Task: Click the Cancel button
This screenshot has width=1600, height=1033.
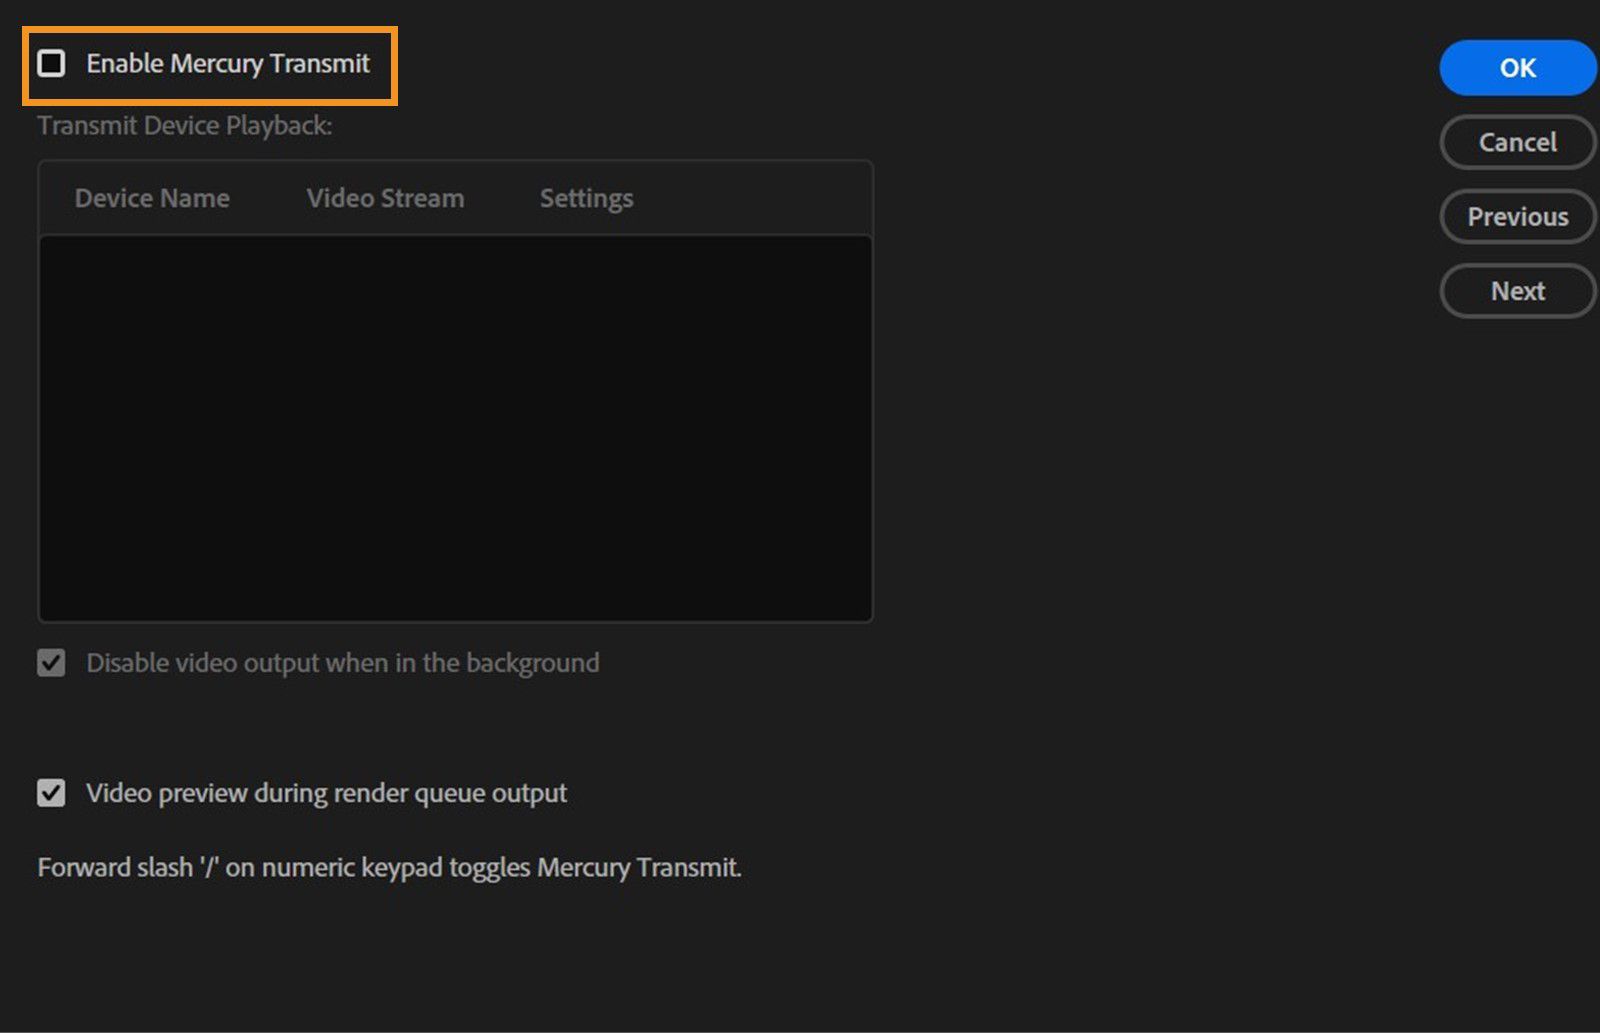Action: [x=1518, y=142]
